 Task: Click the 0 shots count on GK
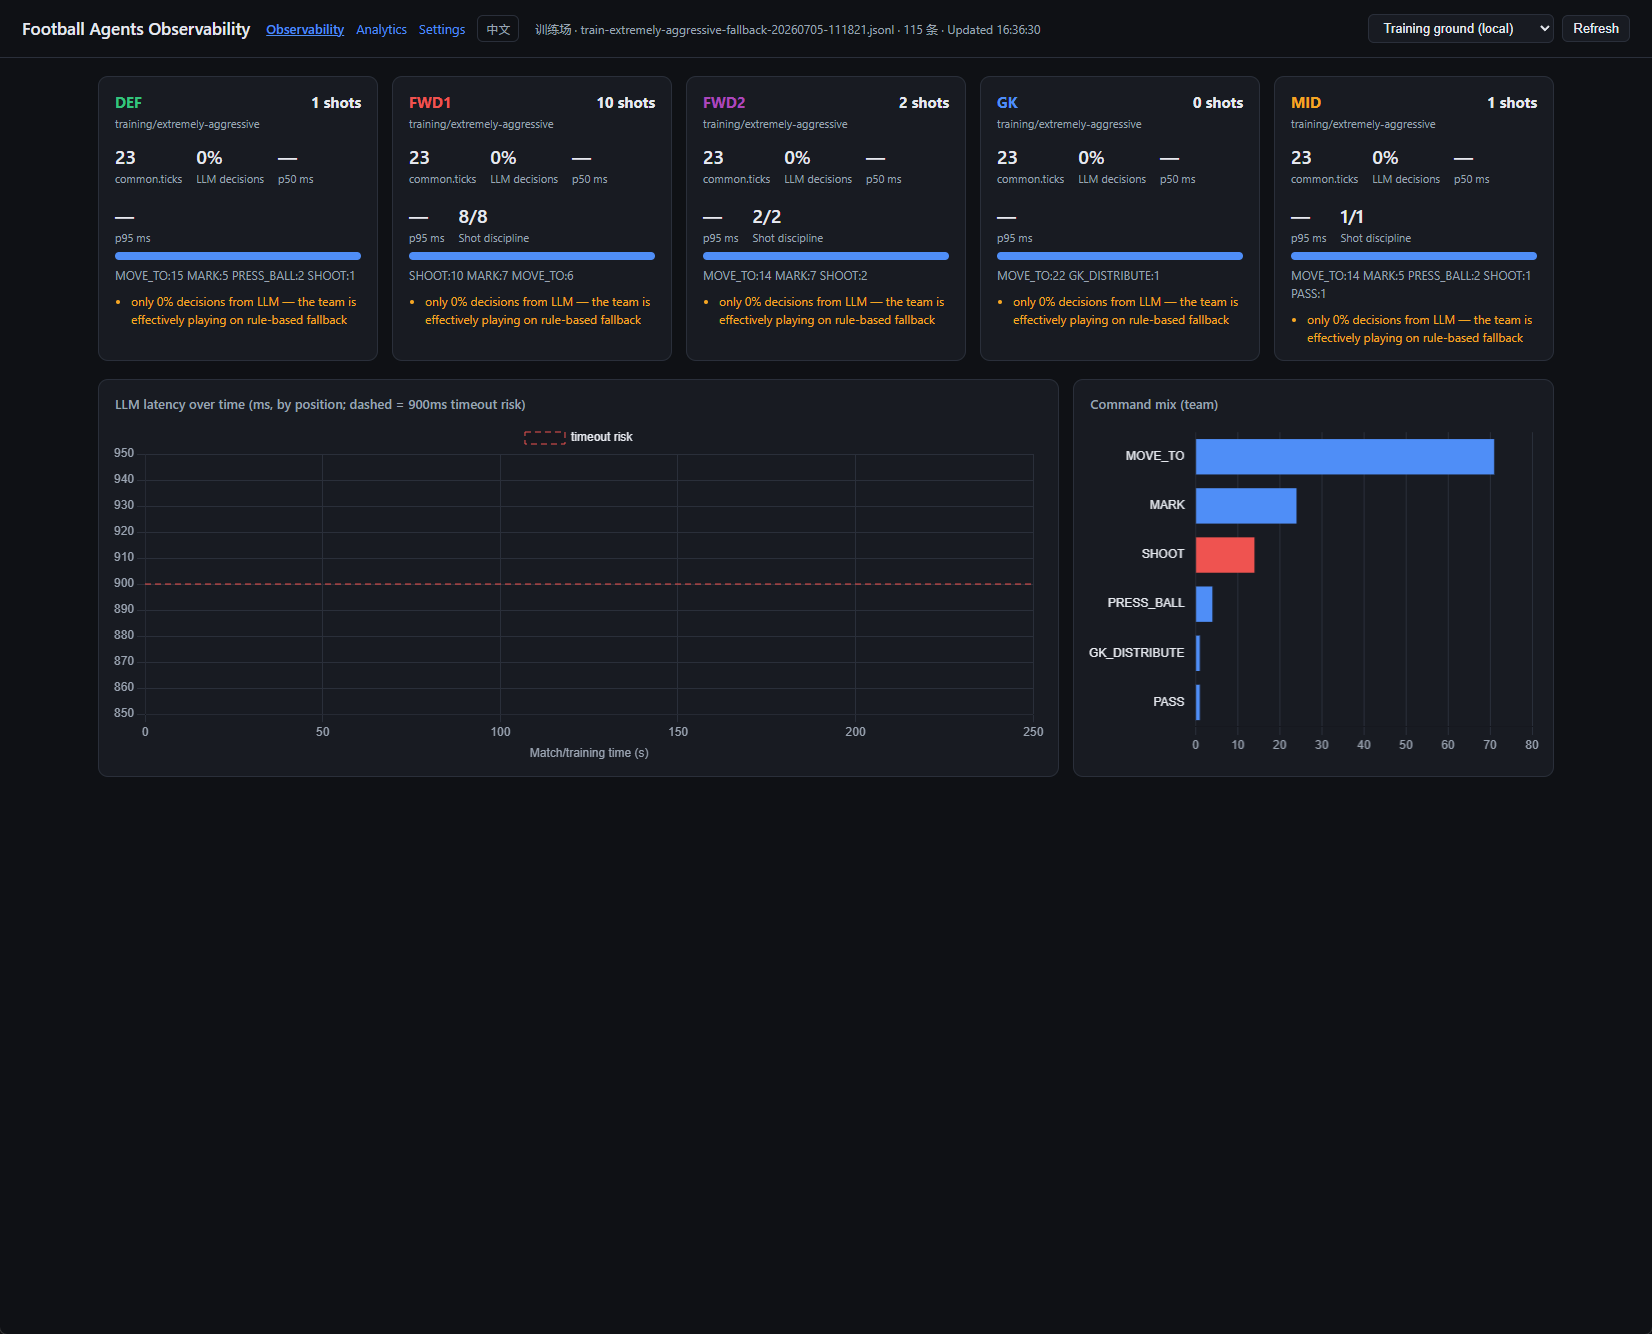tap(1218, 103)
